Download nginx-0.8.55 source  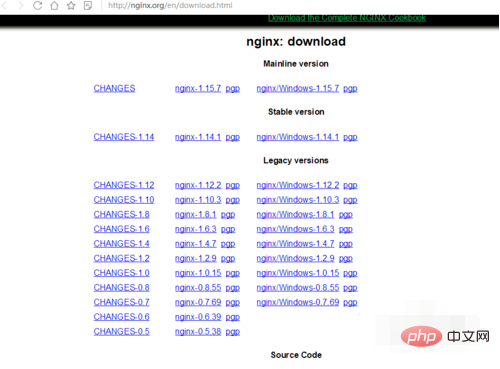198,288
